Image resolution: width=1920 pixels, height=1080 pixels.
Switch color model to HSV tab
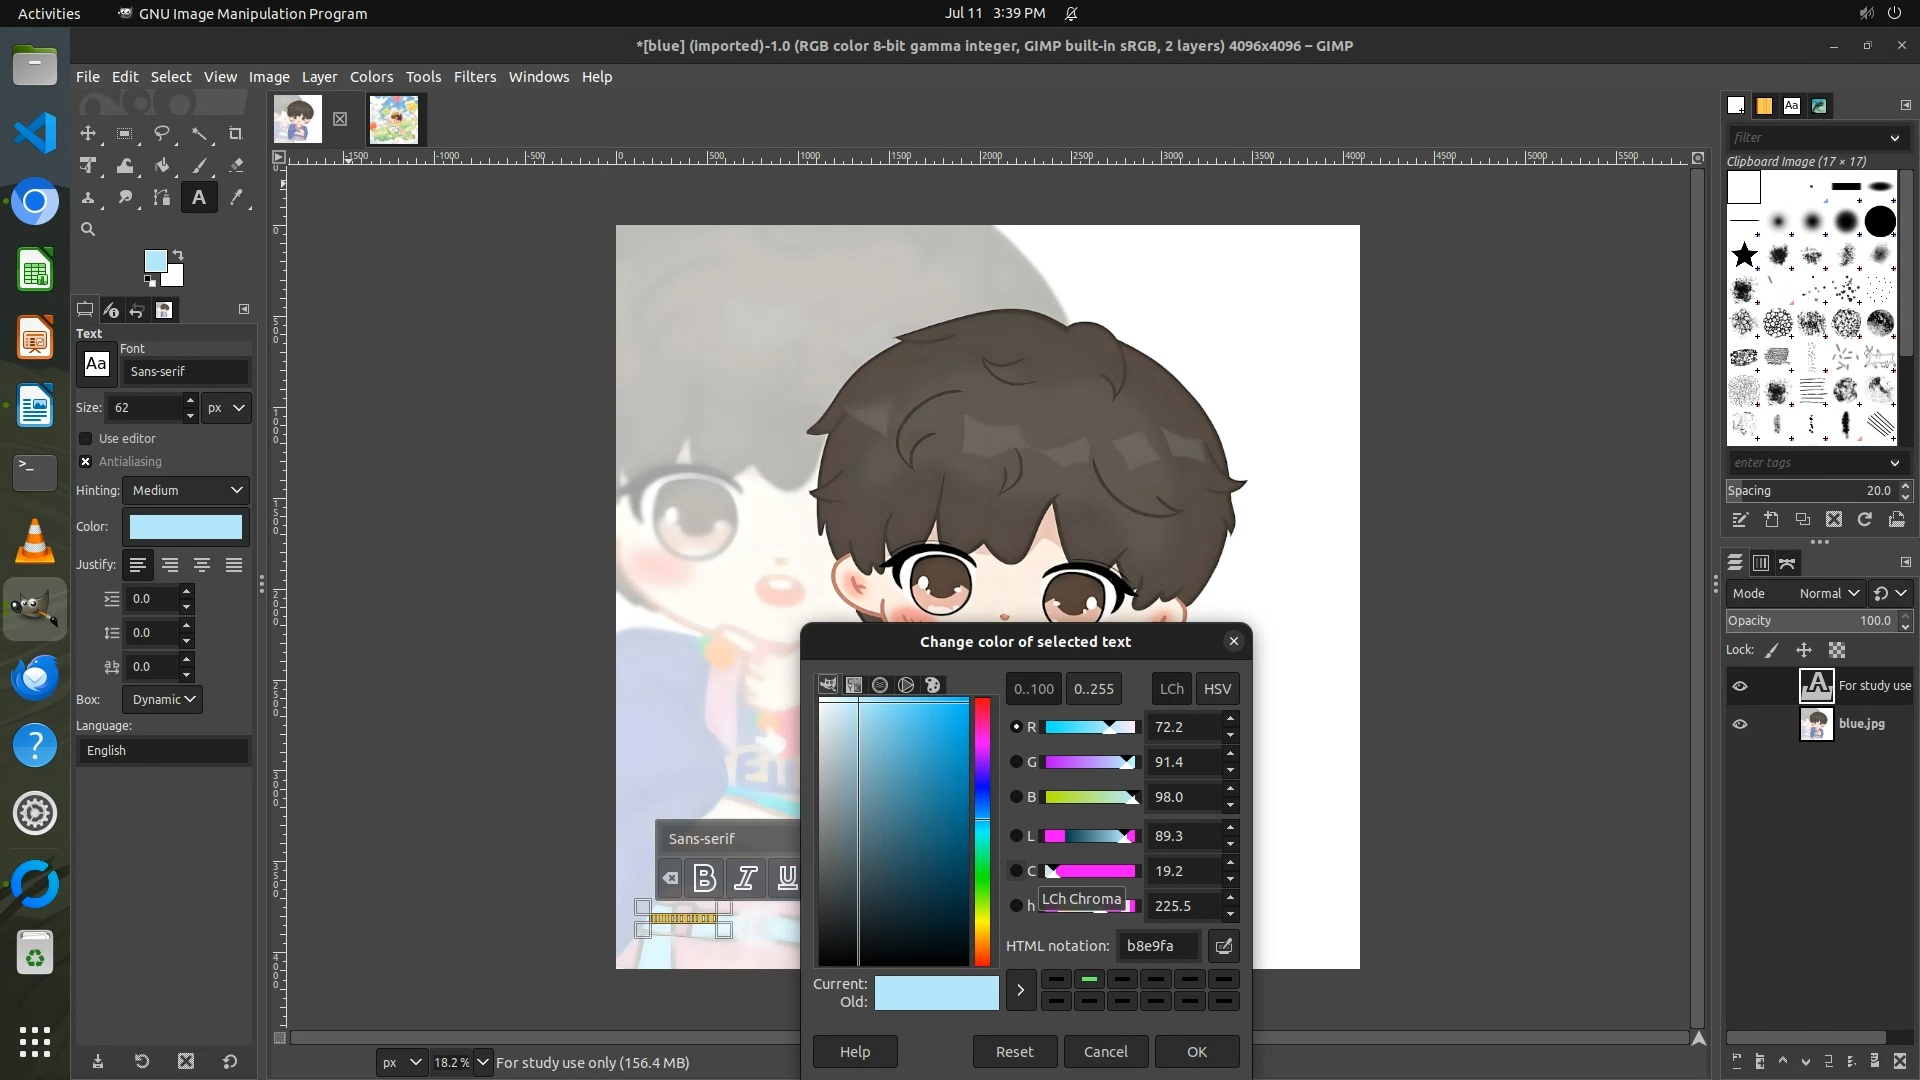1217,688
